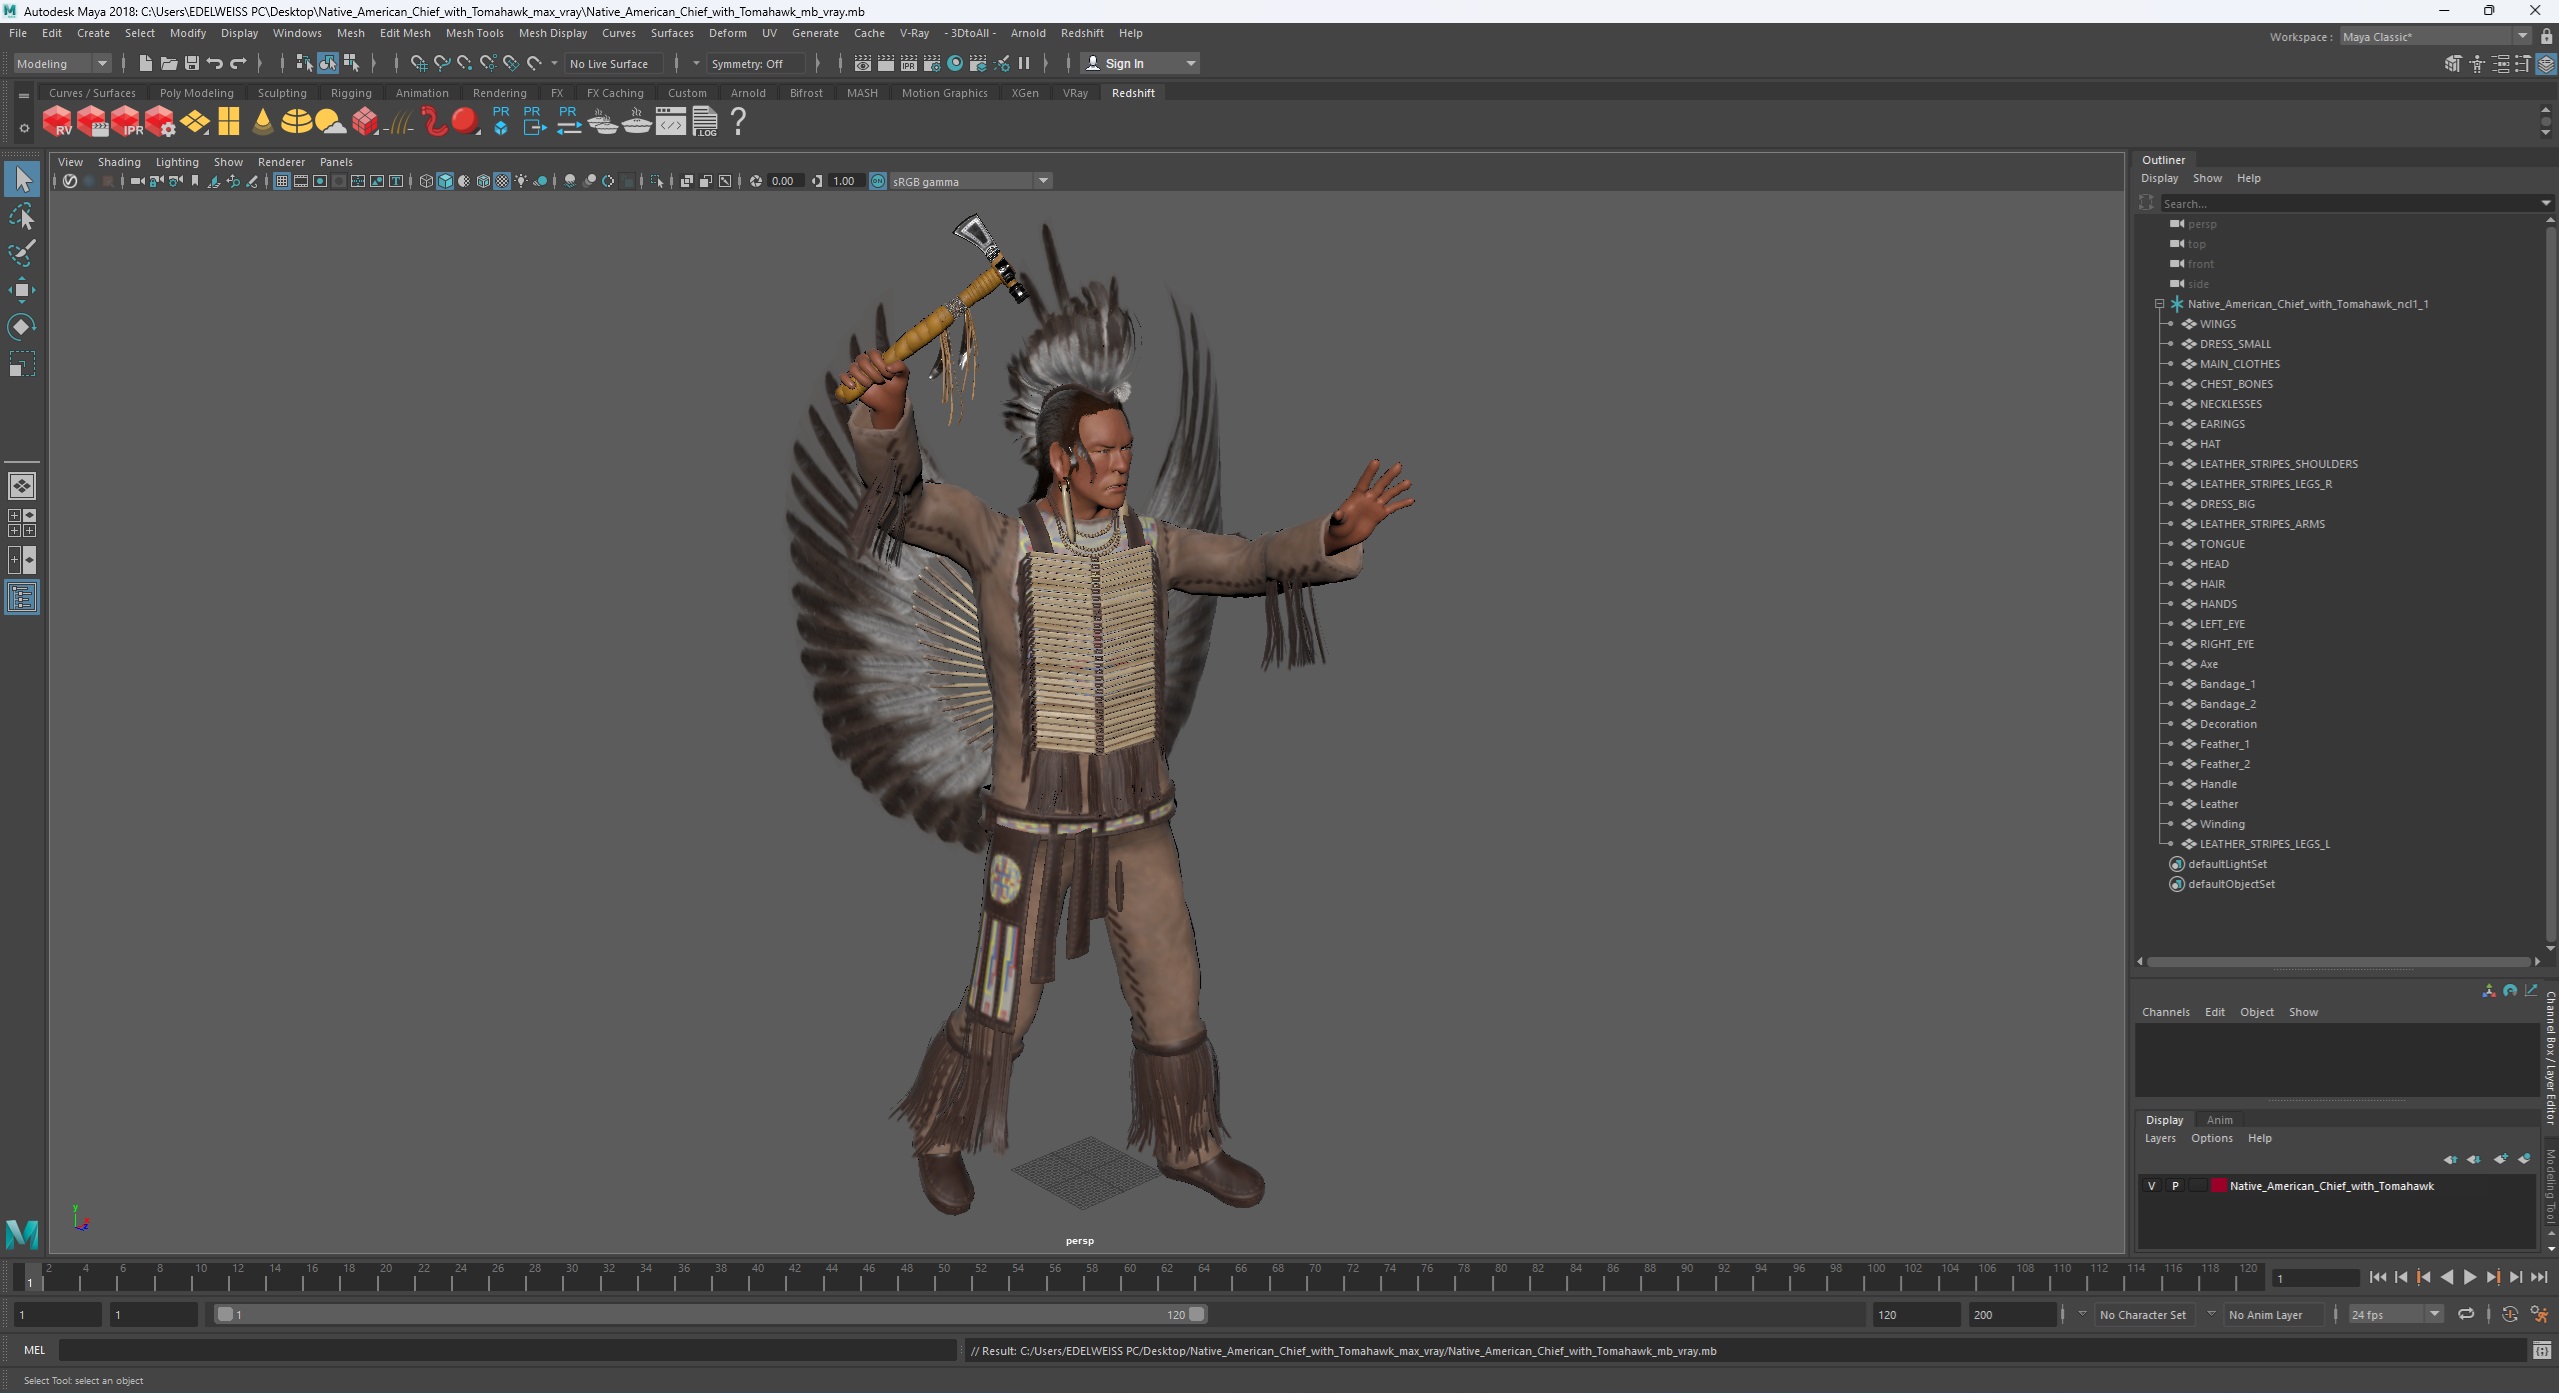The height and width of the screenshot is (1393, 2559).
Task: Open Workspace Maya Classic dropdown
Action: coord(2436,37)
